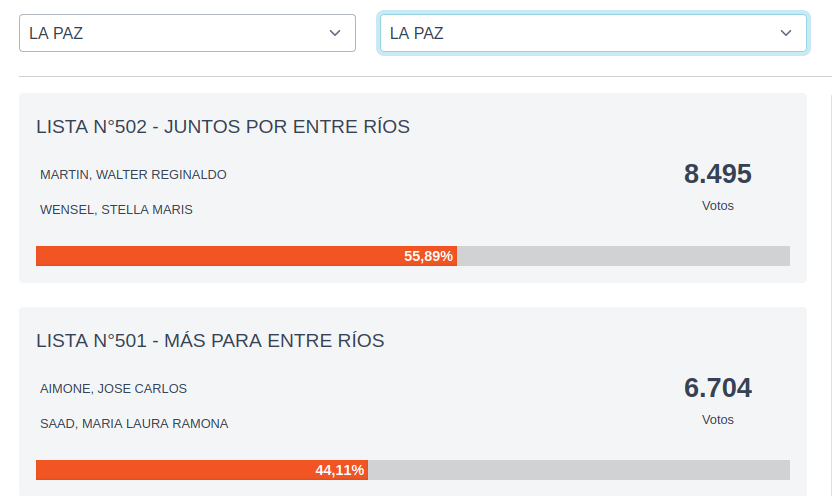This screenshot has height=496, width=832.
Task: Click the grey remainder of Lista 501 bar
Action: [579, 470]
